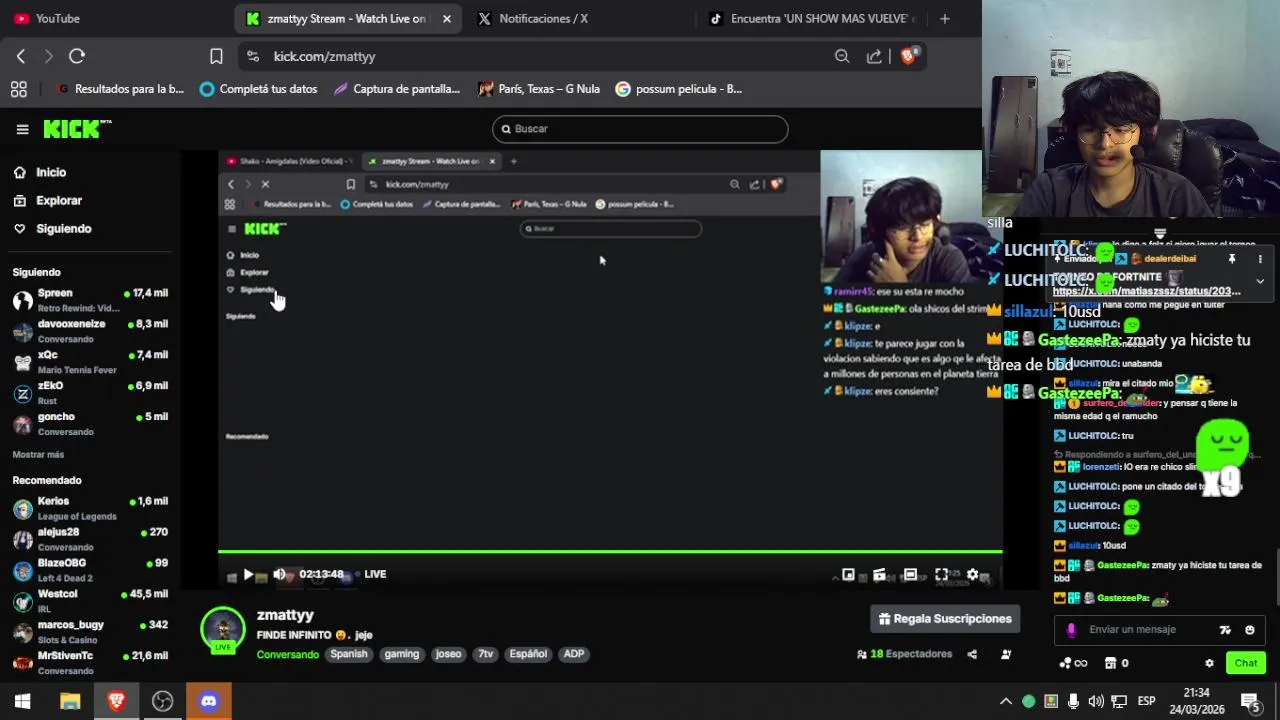Open Explorar in sidebar
Viewport: 1280px width, 720px height.
[x=48, y=200]
